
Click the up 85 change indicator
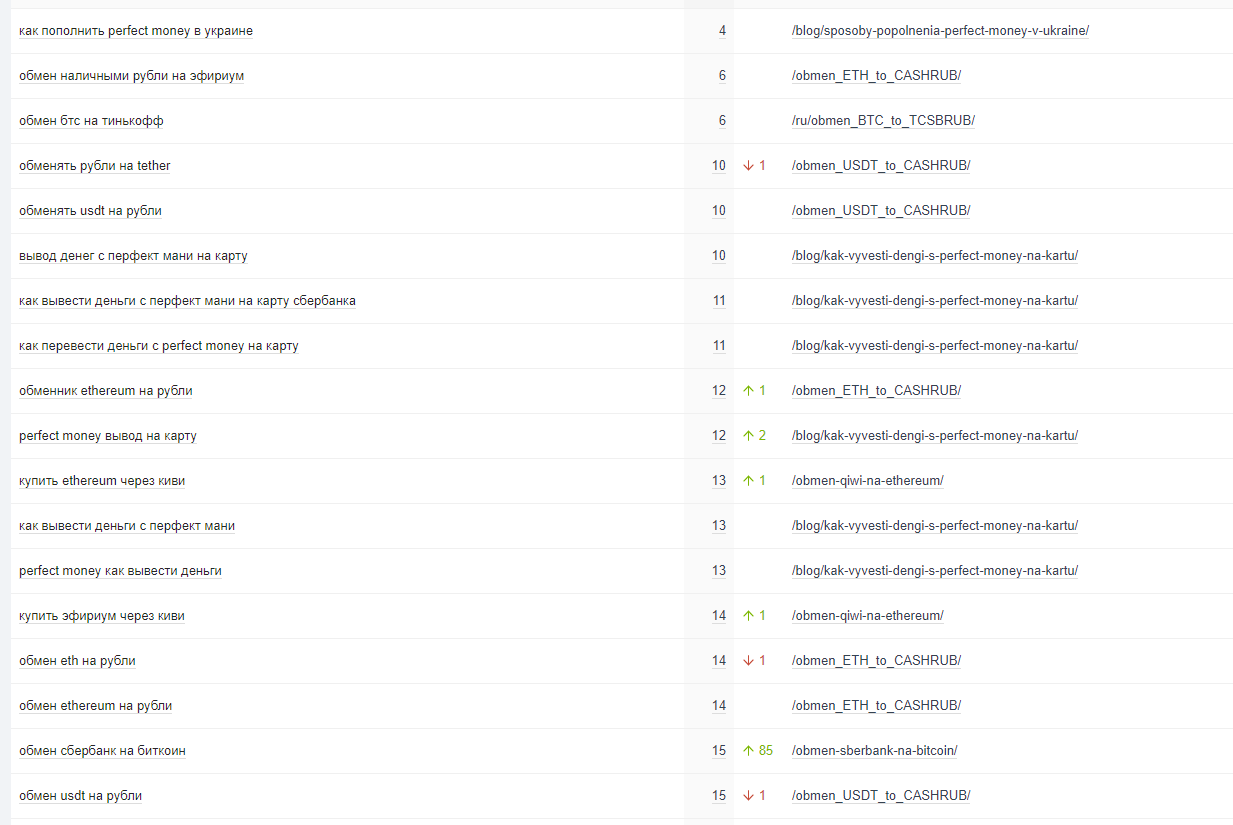758,751
